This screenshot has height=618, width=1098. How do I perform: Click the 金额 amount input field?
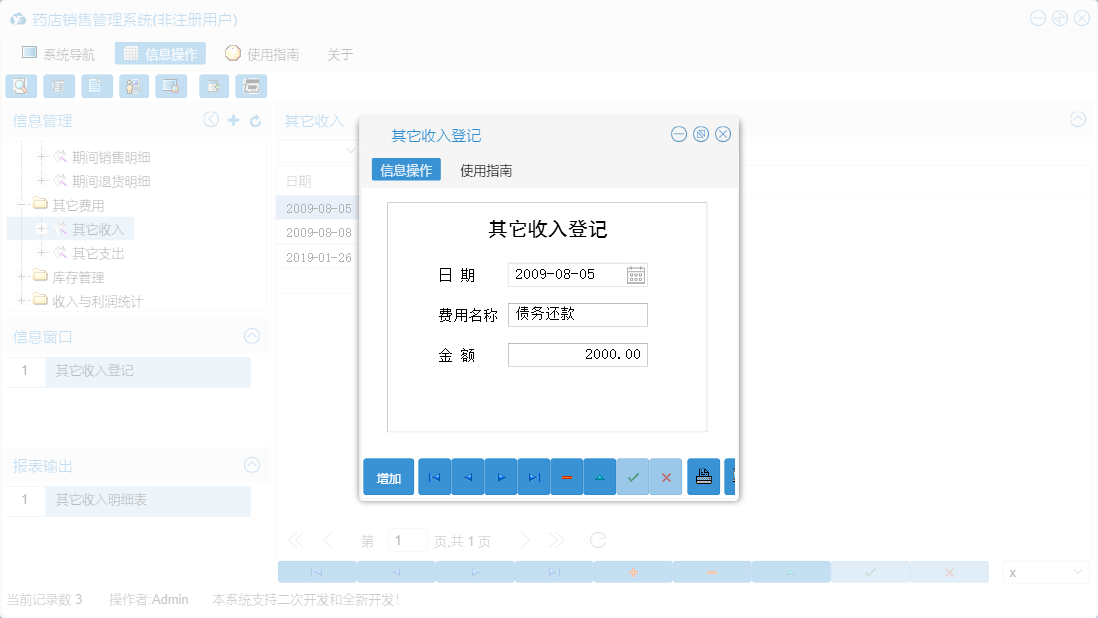click(x=578, y=354)
